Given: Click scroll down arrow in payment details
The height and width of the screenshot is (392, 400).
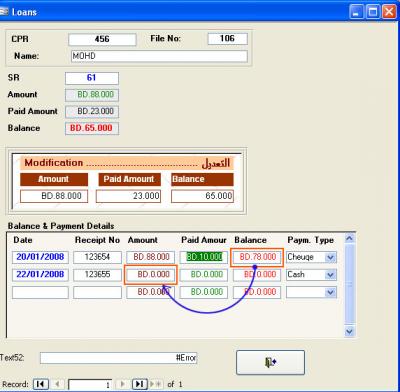Looking at the screenshot, I should point(349,332).
